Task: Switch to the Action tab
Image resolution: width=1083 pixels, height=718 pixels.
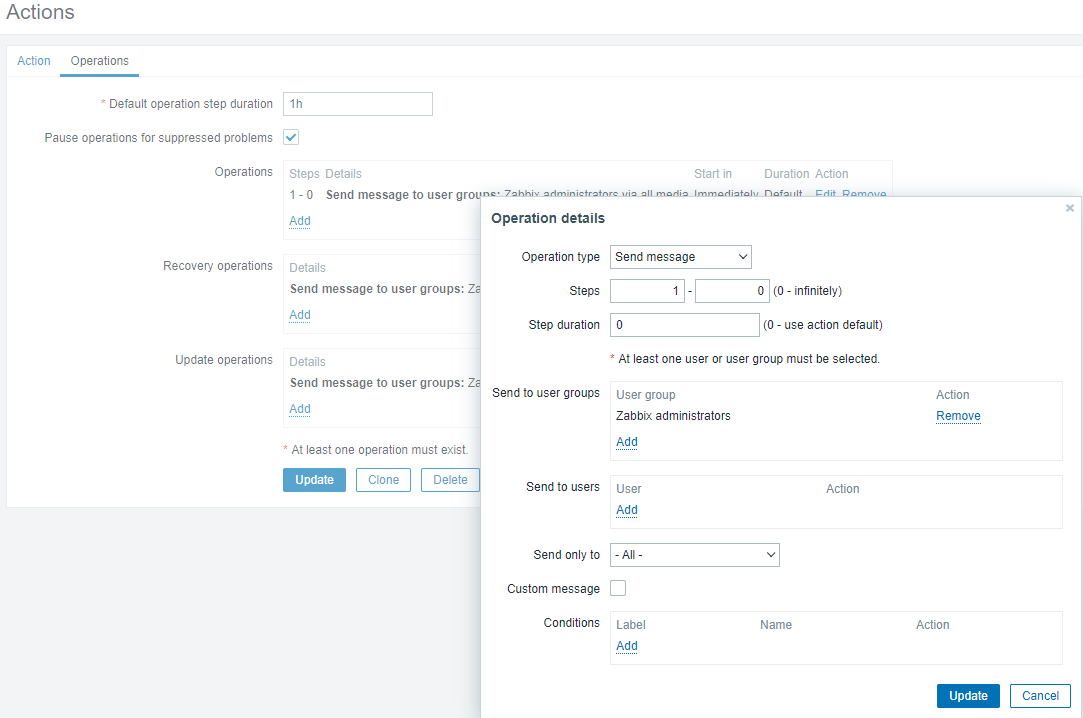Action: point(34,61)
